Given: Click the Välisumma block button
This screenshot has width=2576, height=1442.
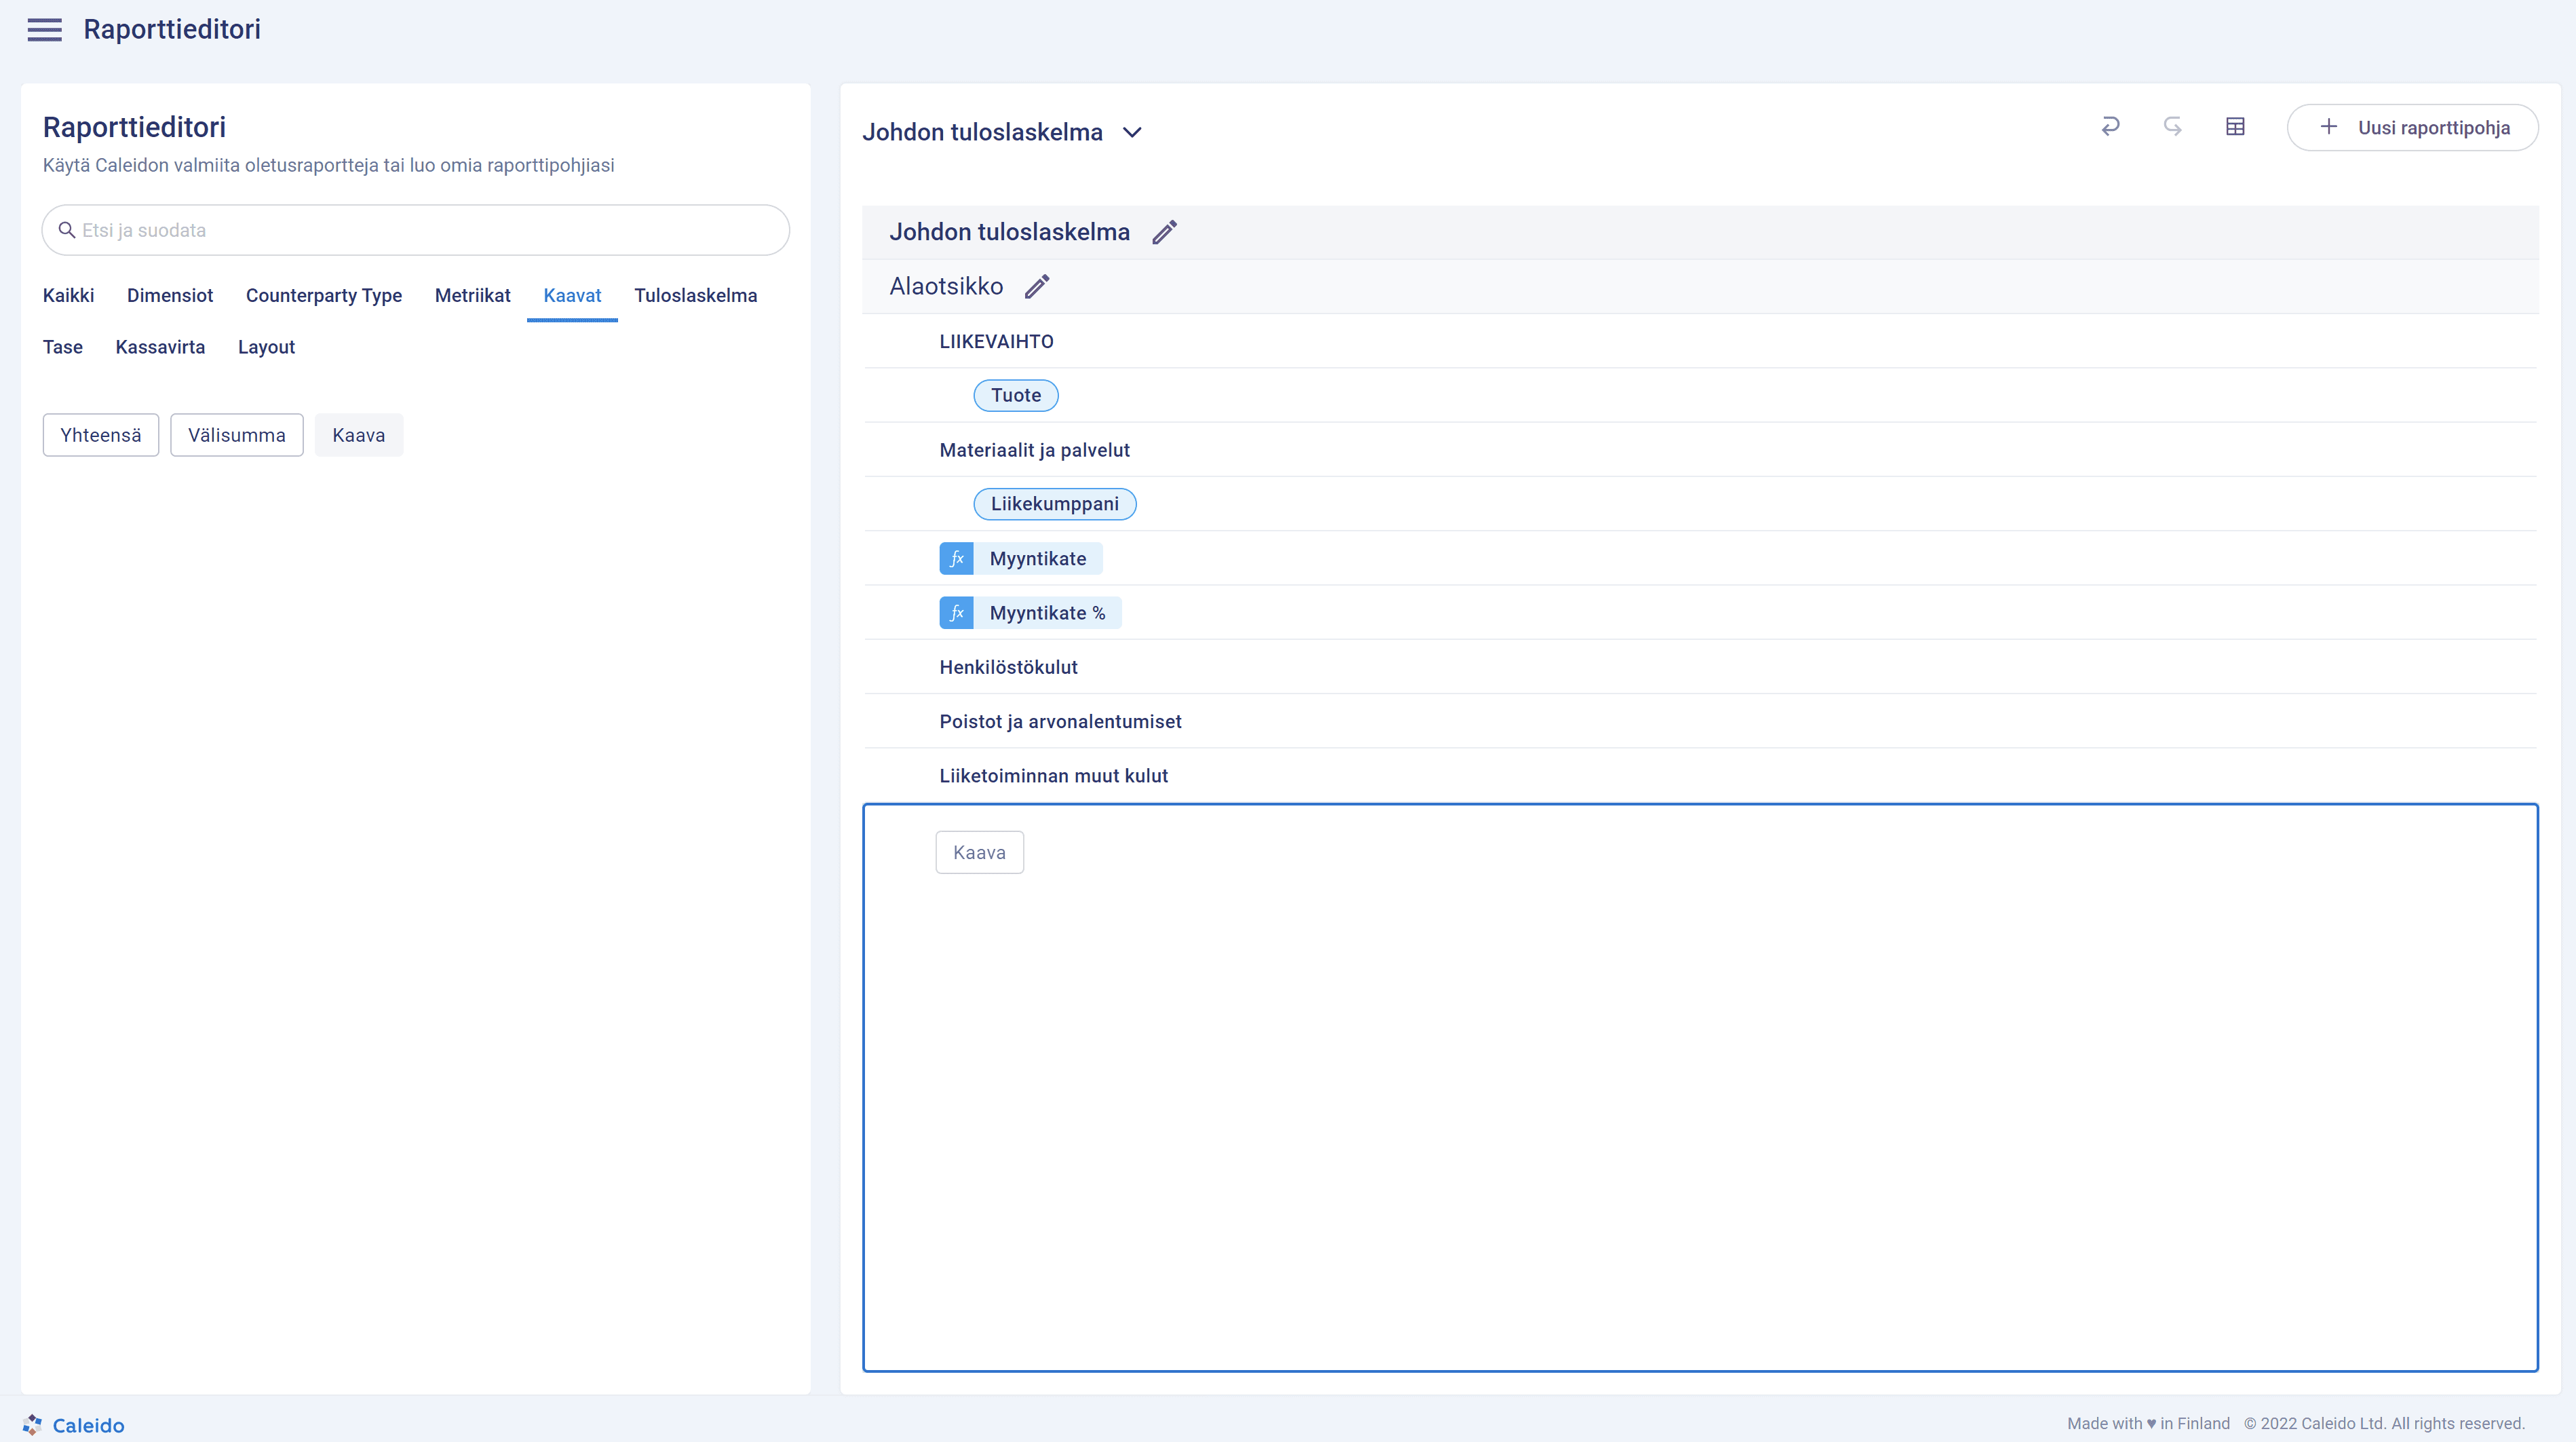Looking at the screenshot, I should pos(237,435).
